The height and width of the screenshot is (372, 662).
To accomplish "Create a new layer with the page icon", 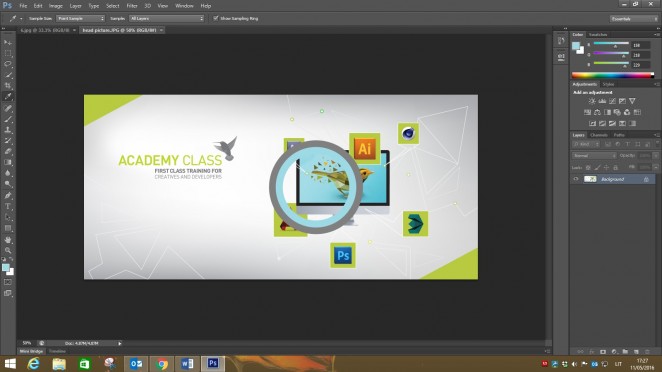I will pos(636,351).
